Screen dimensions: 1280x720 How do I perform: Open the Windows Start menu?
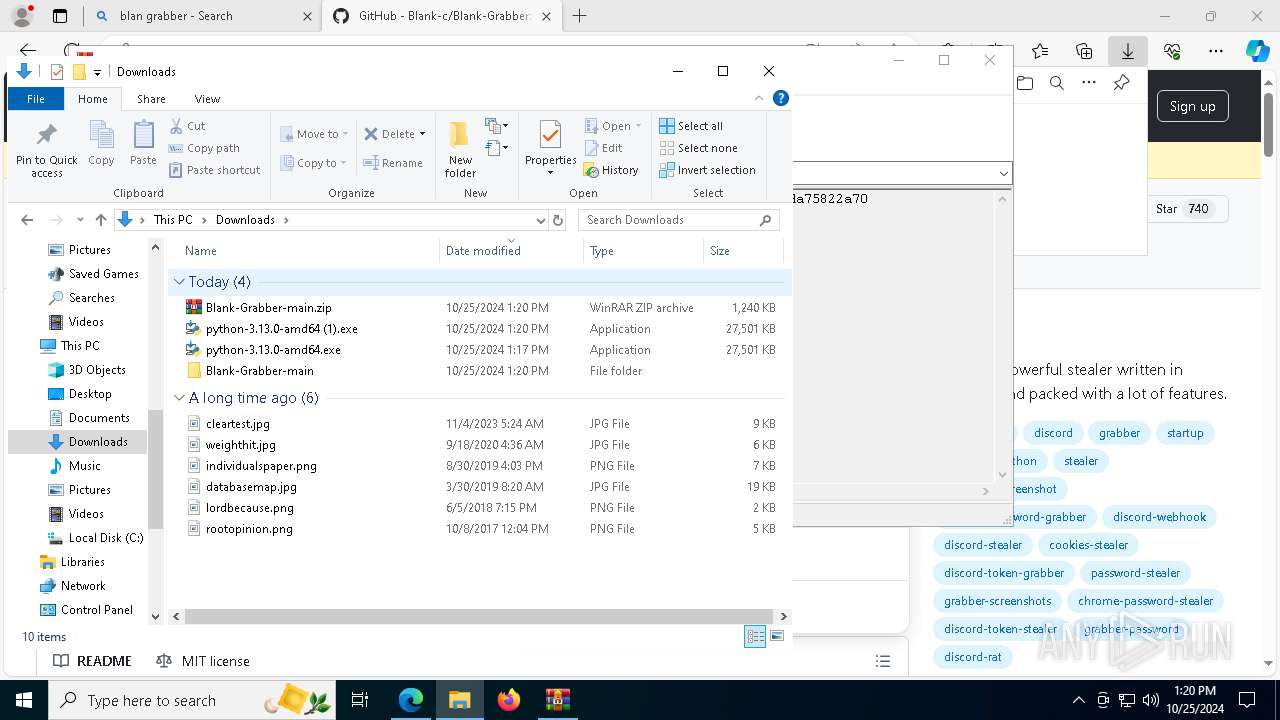click(x=24, y=700)
